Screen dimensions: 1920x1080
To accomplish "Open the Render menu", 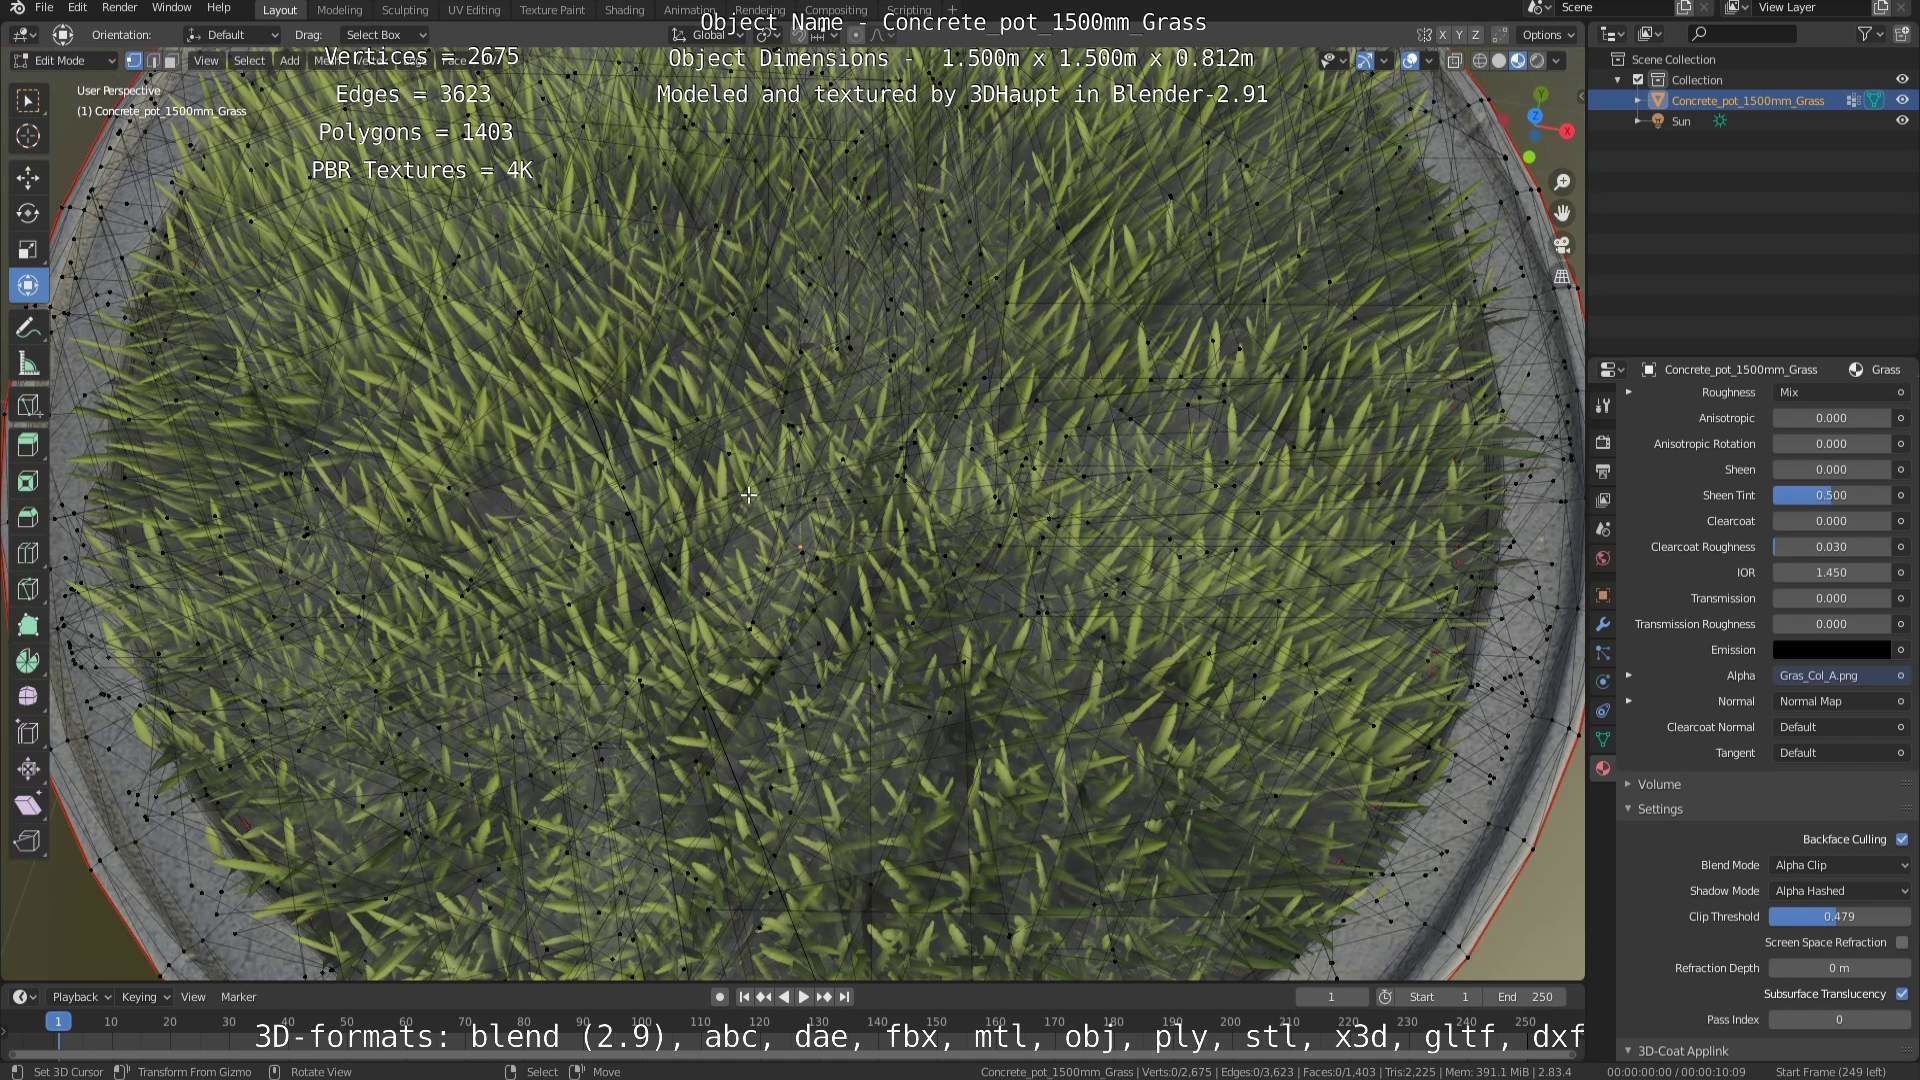I will click(x=119, y=8).
